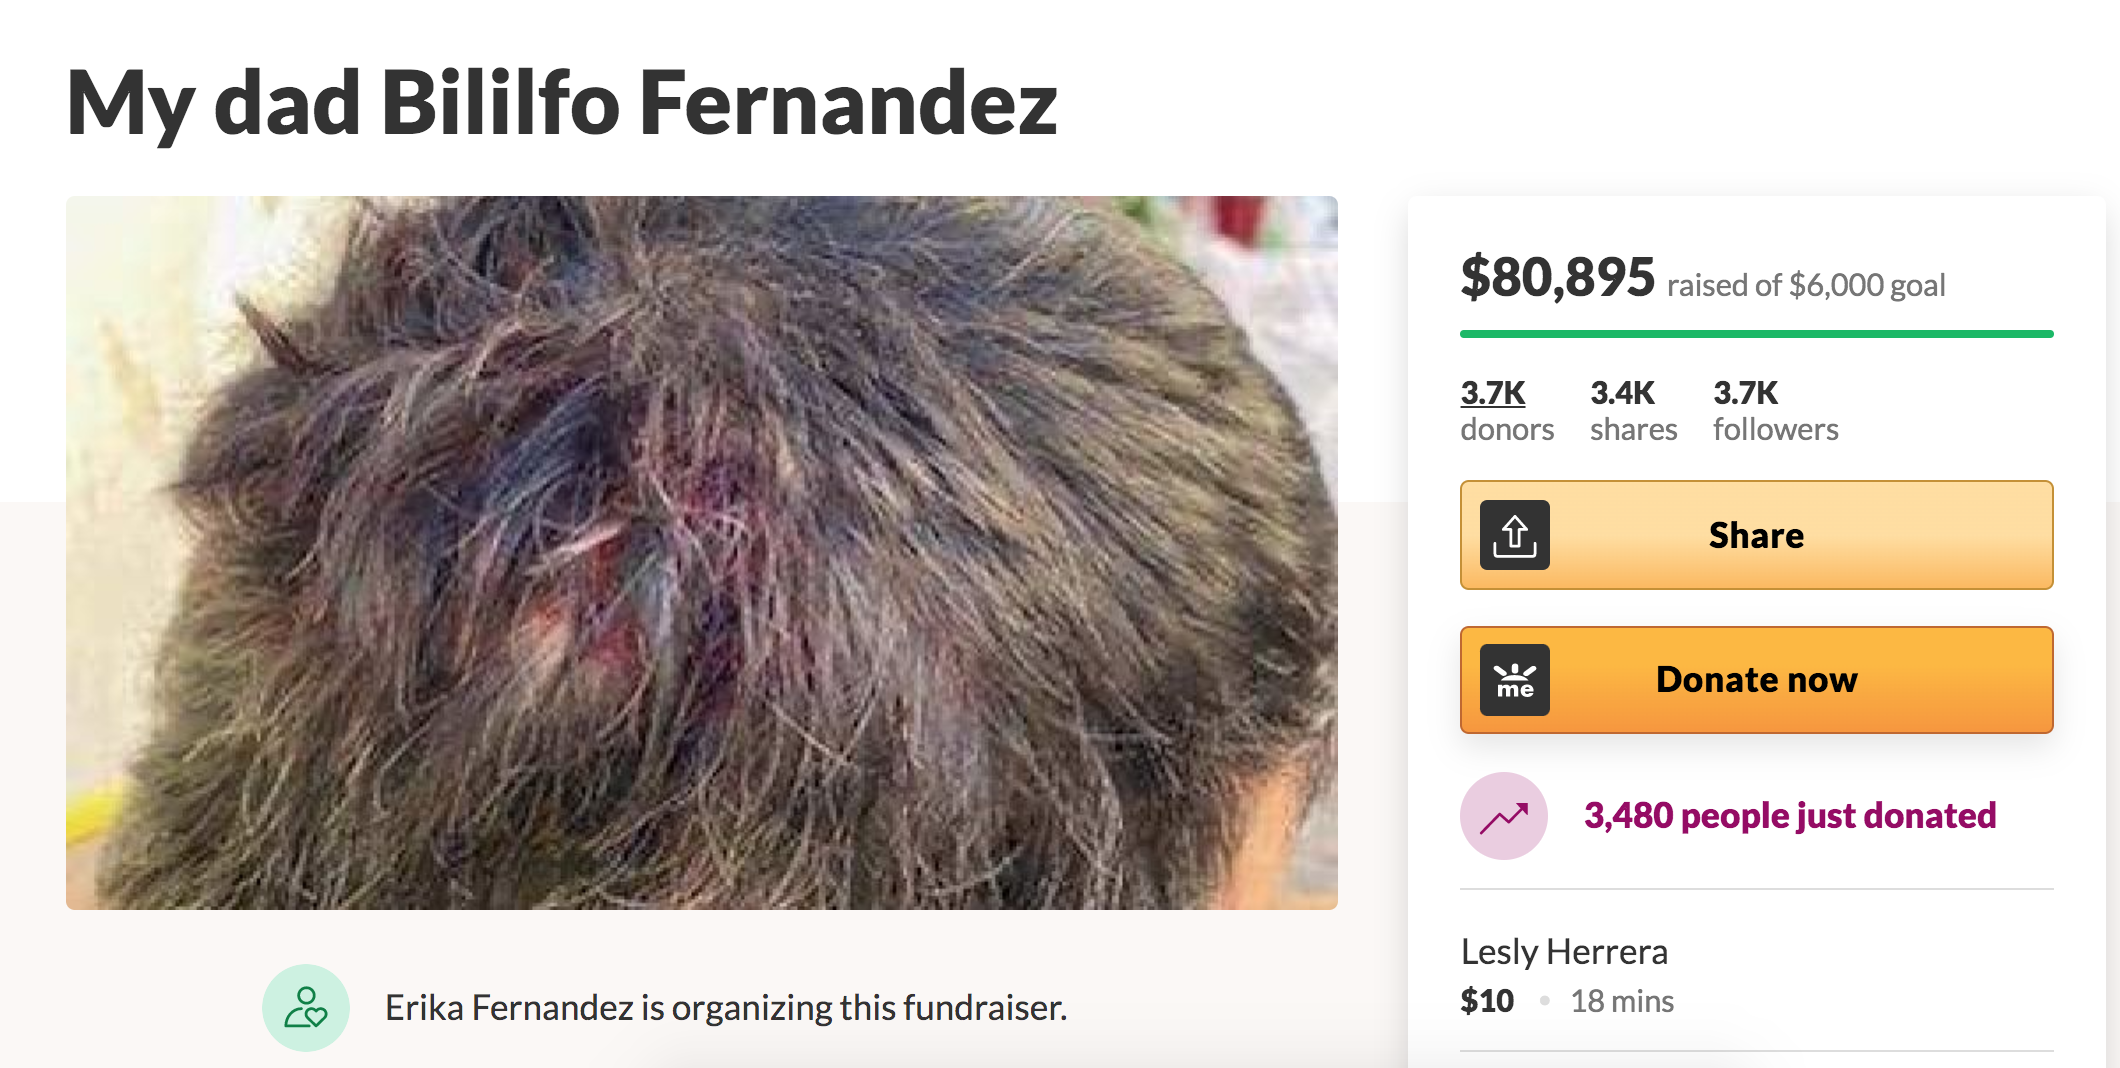
Task: Click the share upload icon
Action: coord(1514,535)
